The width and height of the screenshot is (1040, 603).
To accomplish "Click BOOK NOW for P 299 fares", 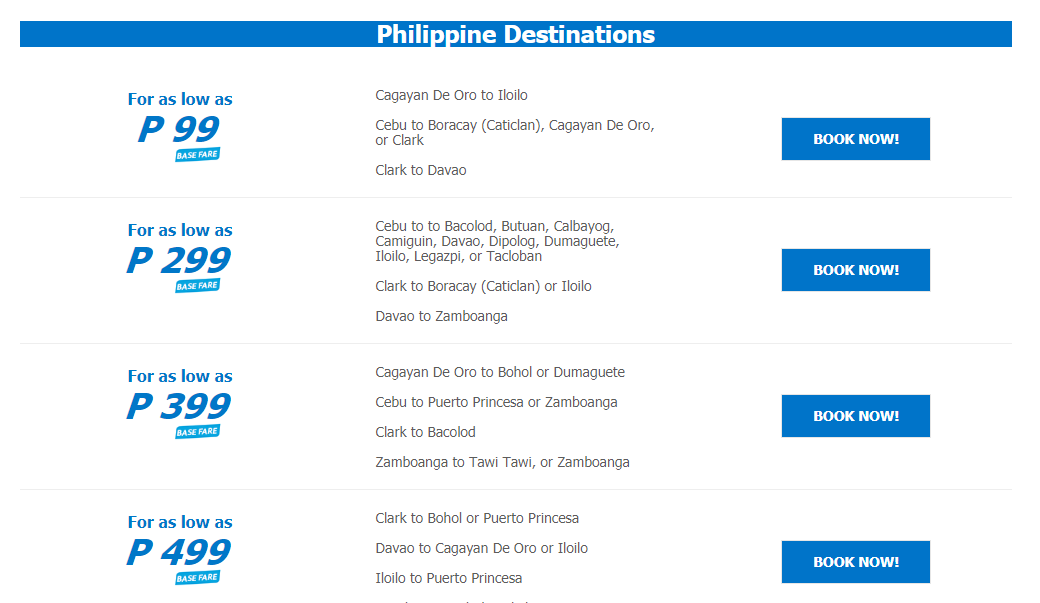I will (856, 270).
